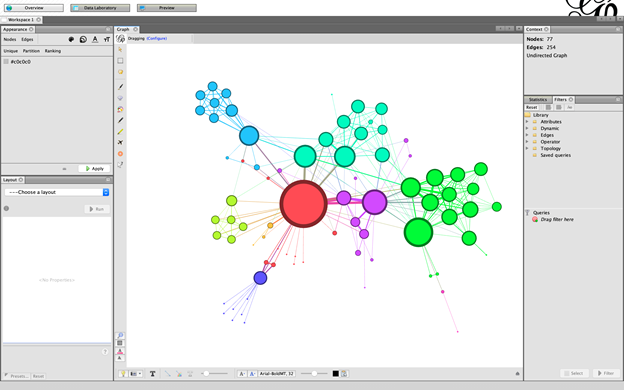Click the Select button in Filters
The height and width of the screenshot is (390, 624).
coord(574,373)
